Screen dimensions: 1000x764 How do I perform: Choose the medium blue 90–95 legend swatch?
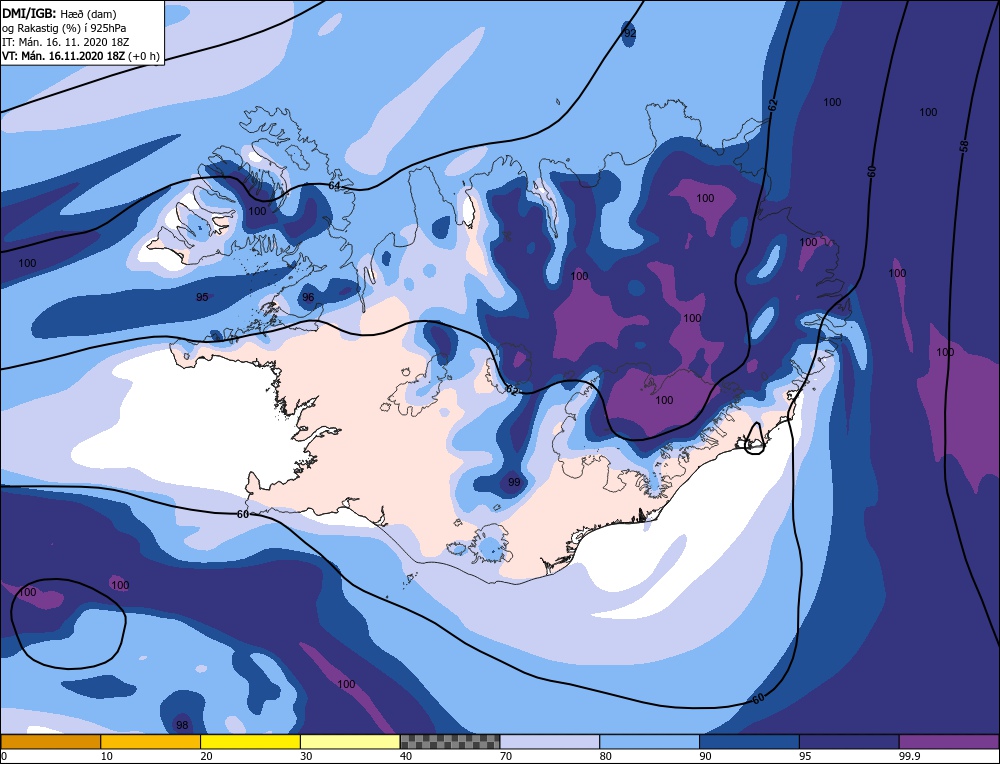(x=749, y=741)
